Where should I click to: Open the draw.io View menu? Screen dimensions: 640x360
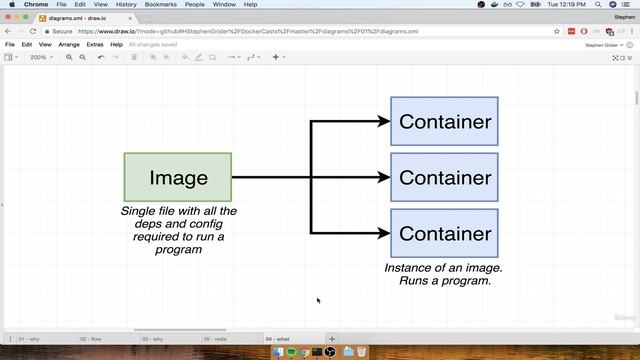45,44
